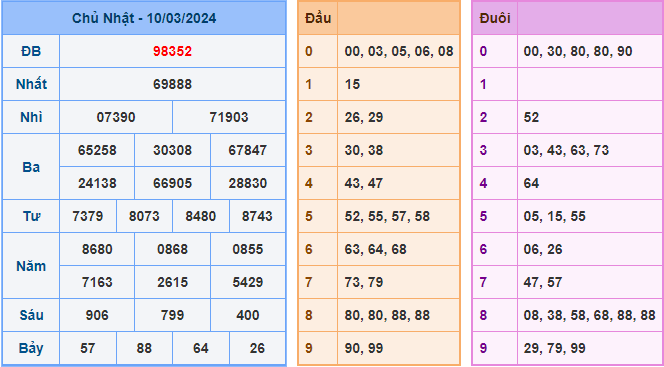
Task: Select Đuôi values 06, 26
Action: (x=543, y=249)
